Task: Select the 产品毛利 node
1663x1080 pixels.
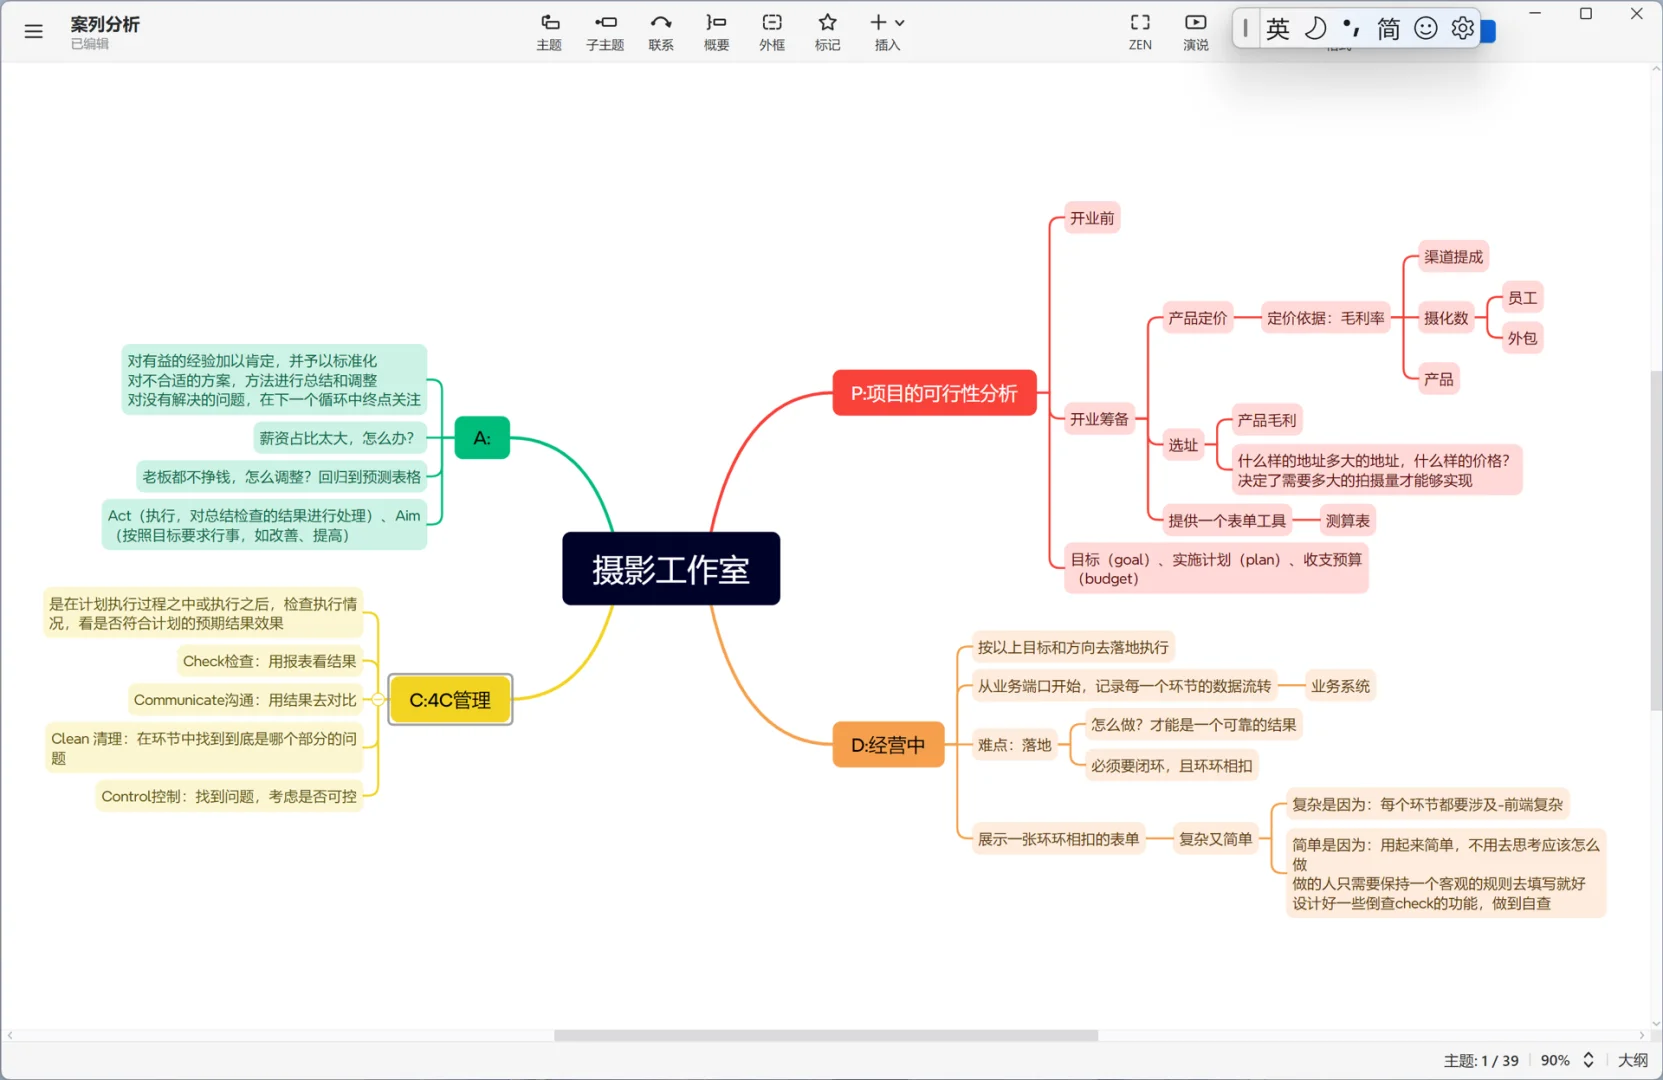Action: pyautogui.click(x=1266, y=420)
